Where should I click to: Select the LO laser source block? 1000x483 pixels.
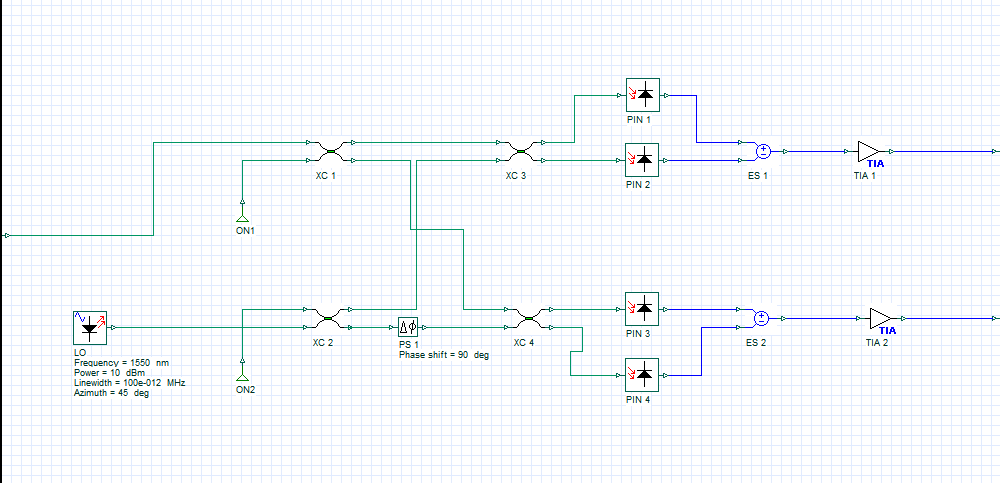[90, 327]
